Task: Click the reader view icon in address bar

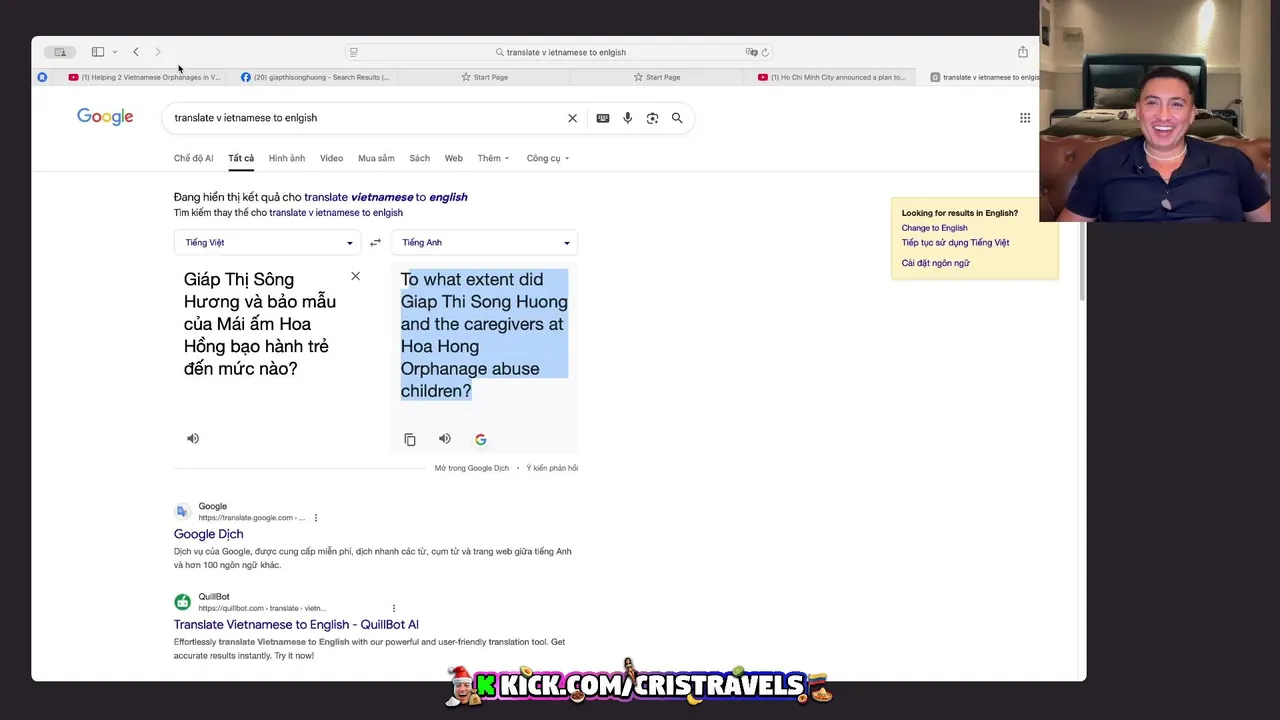Action: pyautogui.click(x=354, y=52)
